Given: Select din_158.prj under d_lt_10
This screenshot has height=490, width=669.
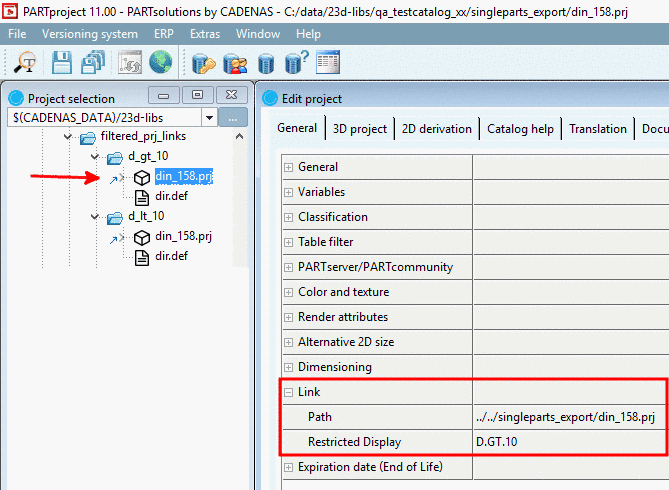Looking at the screenshot, I should click(183, 236).
